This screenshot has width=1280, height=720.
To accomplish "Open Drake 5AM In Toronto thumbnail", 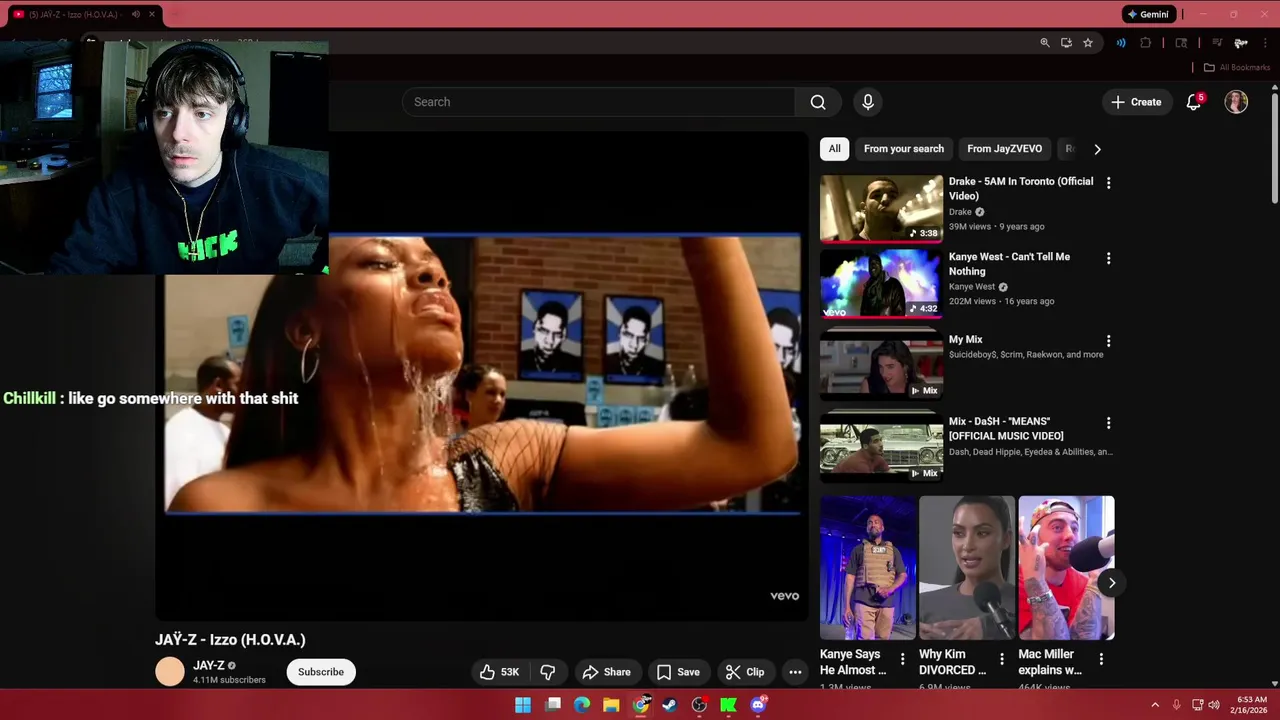I will 881,209.
